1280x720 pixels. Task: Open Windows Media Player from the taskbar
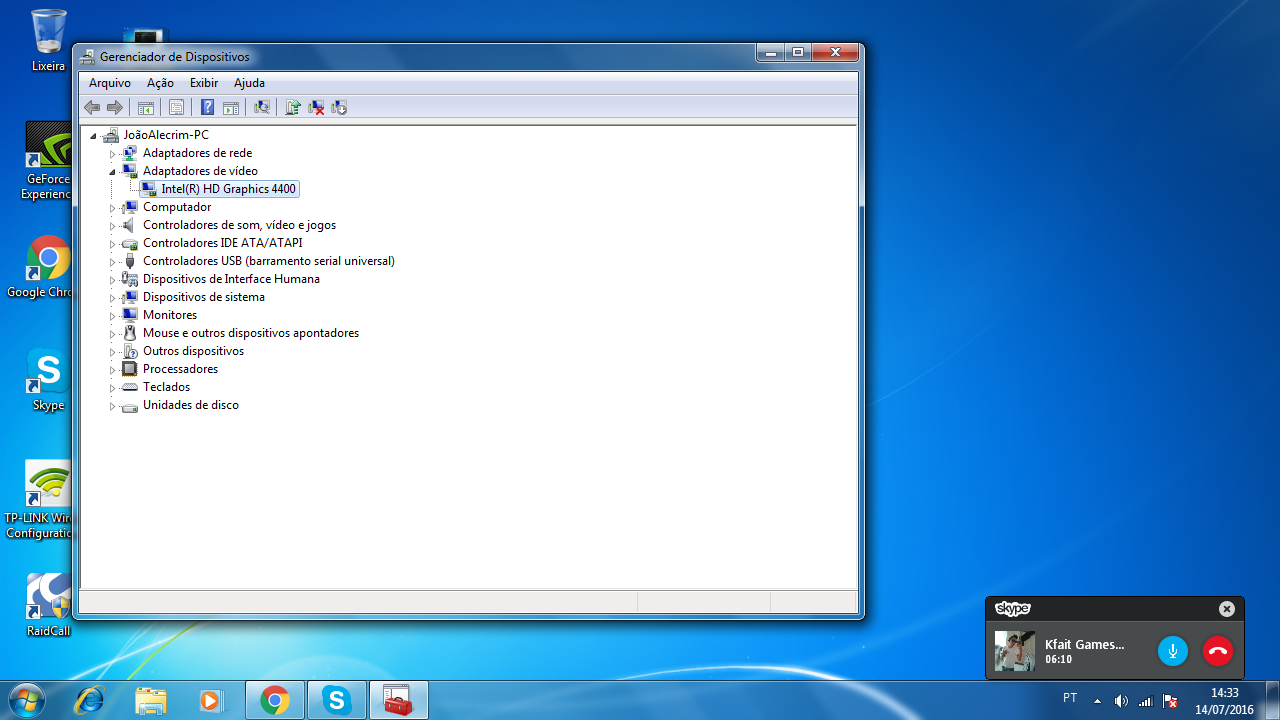[x=212, y=700]
